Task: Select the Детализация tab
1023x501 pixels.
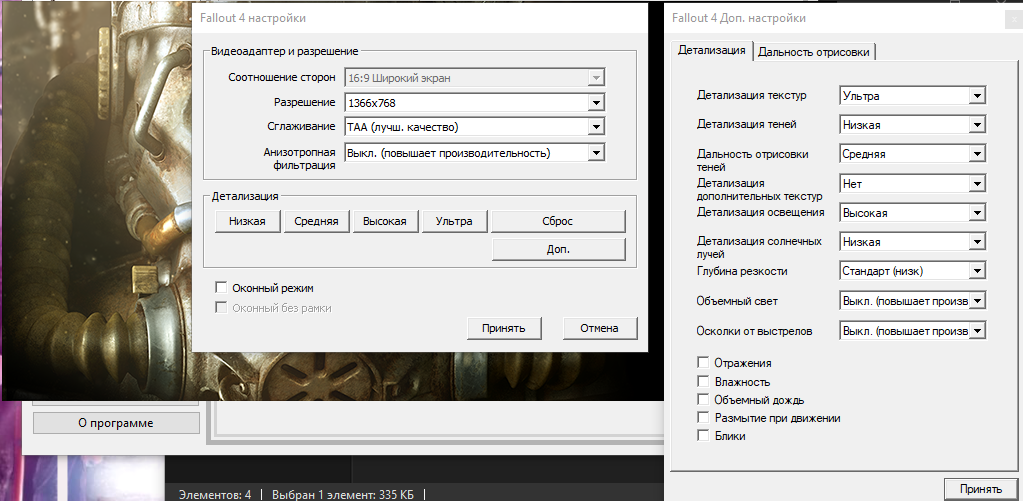Action: (x=712, y=50)
